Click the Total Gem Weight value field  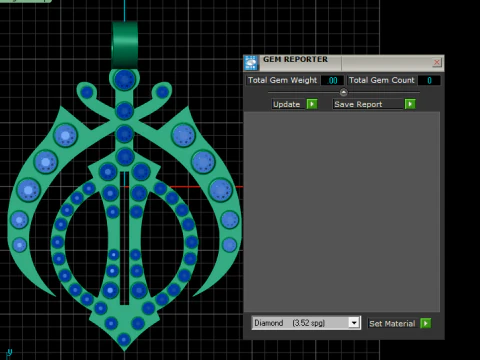click(332, 80)
